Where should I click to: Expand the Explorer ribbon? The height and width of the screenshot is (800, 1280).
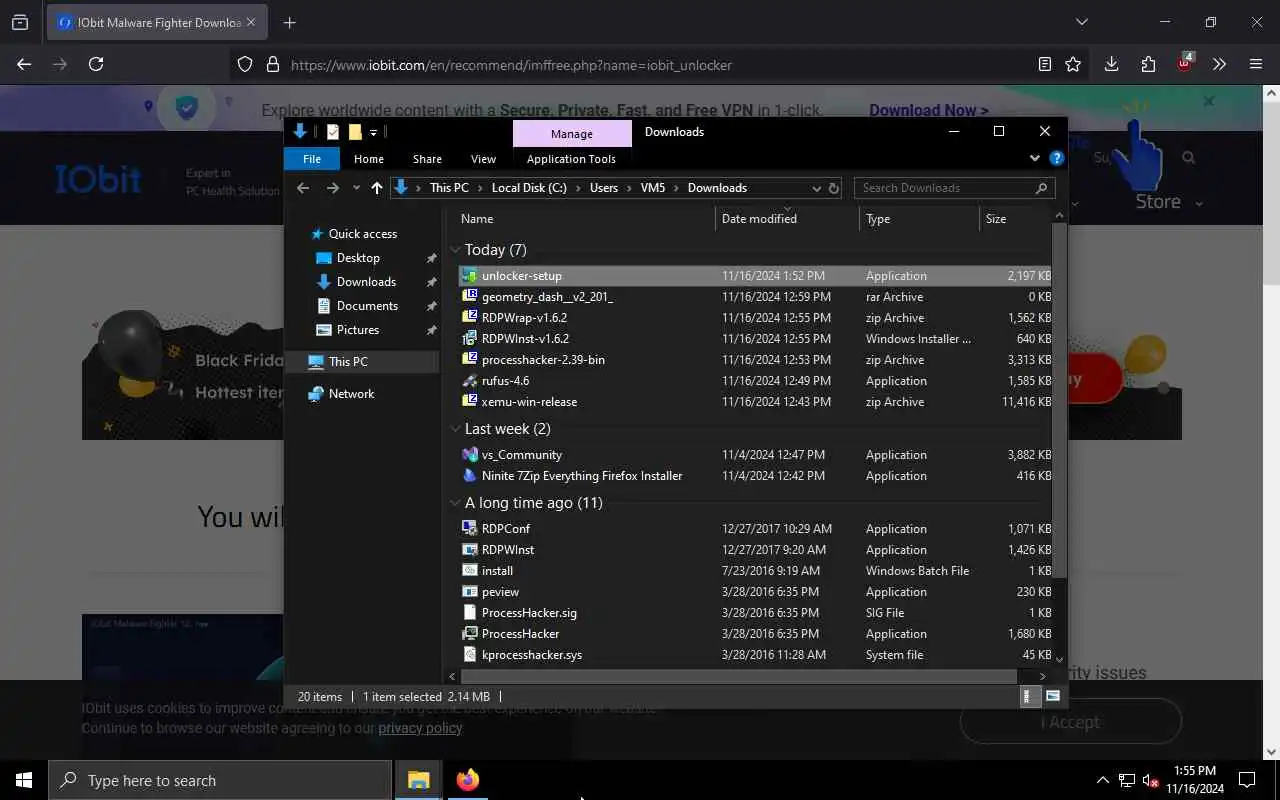(1035, 158)
